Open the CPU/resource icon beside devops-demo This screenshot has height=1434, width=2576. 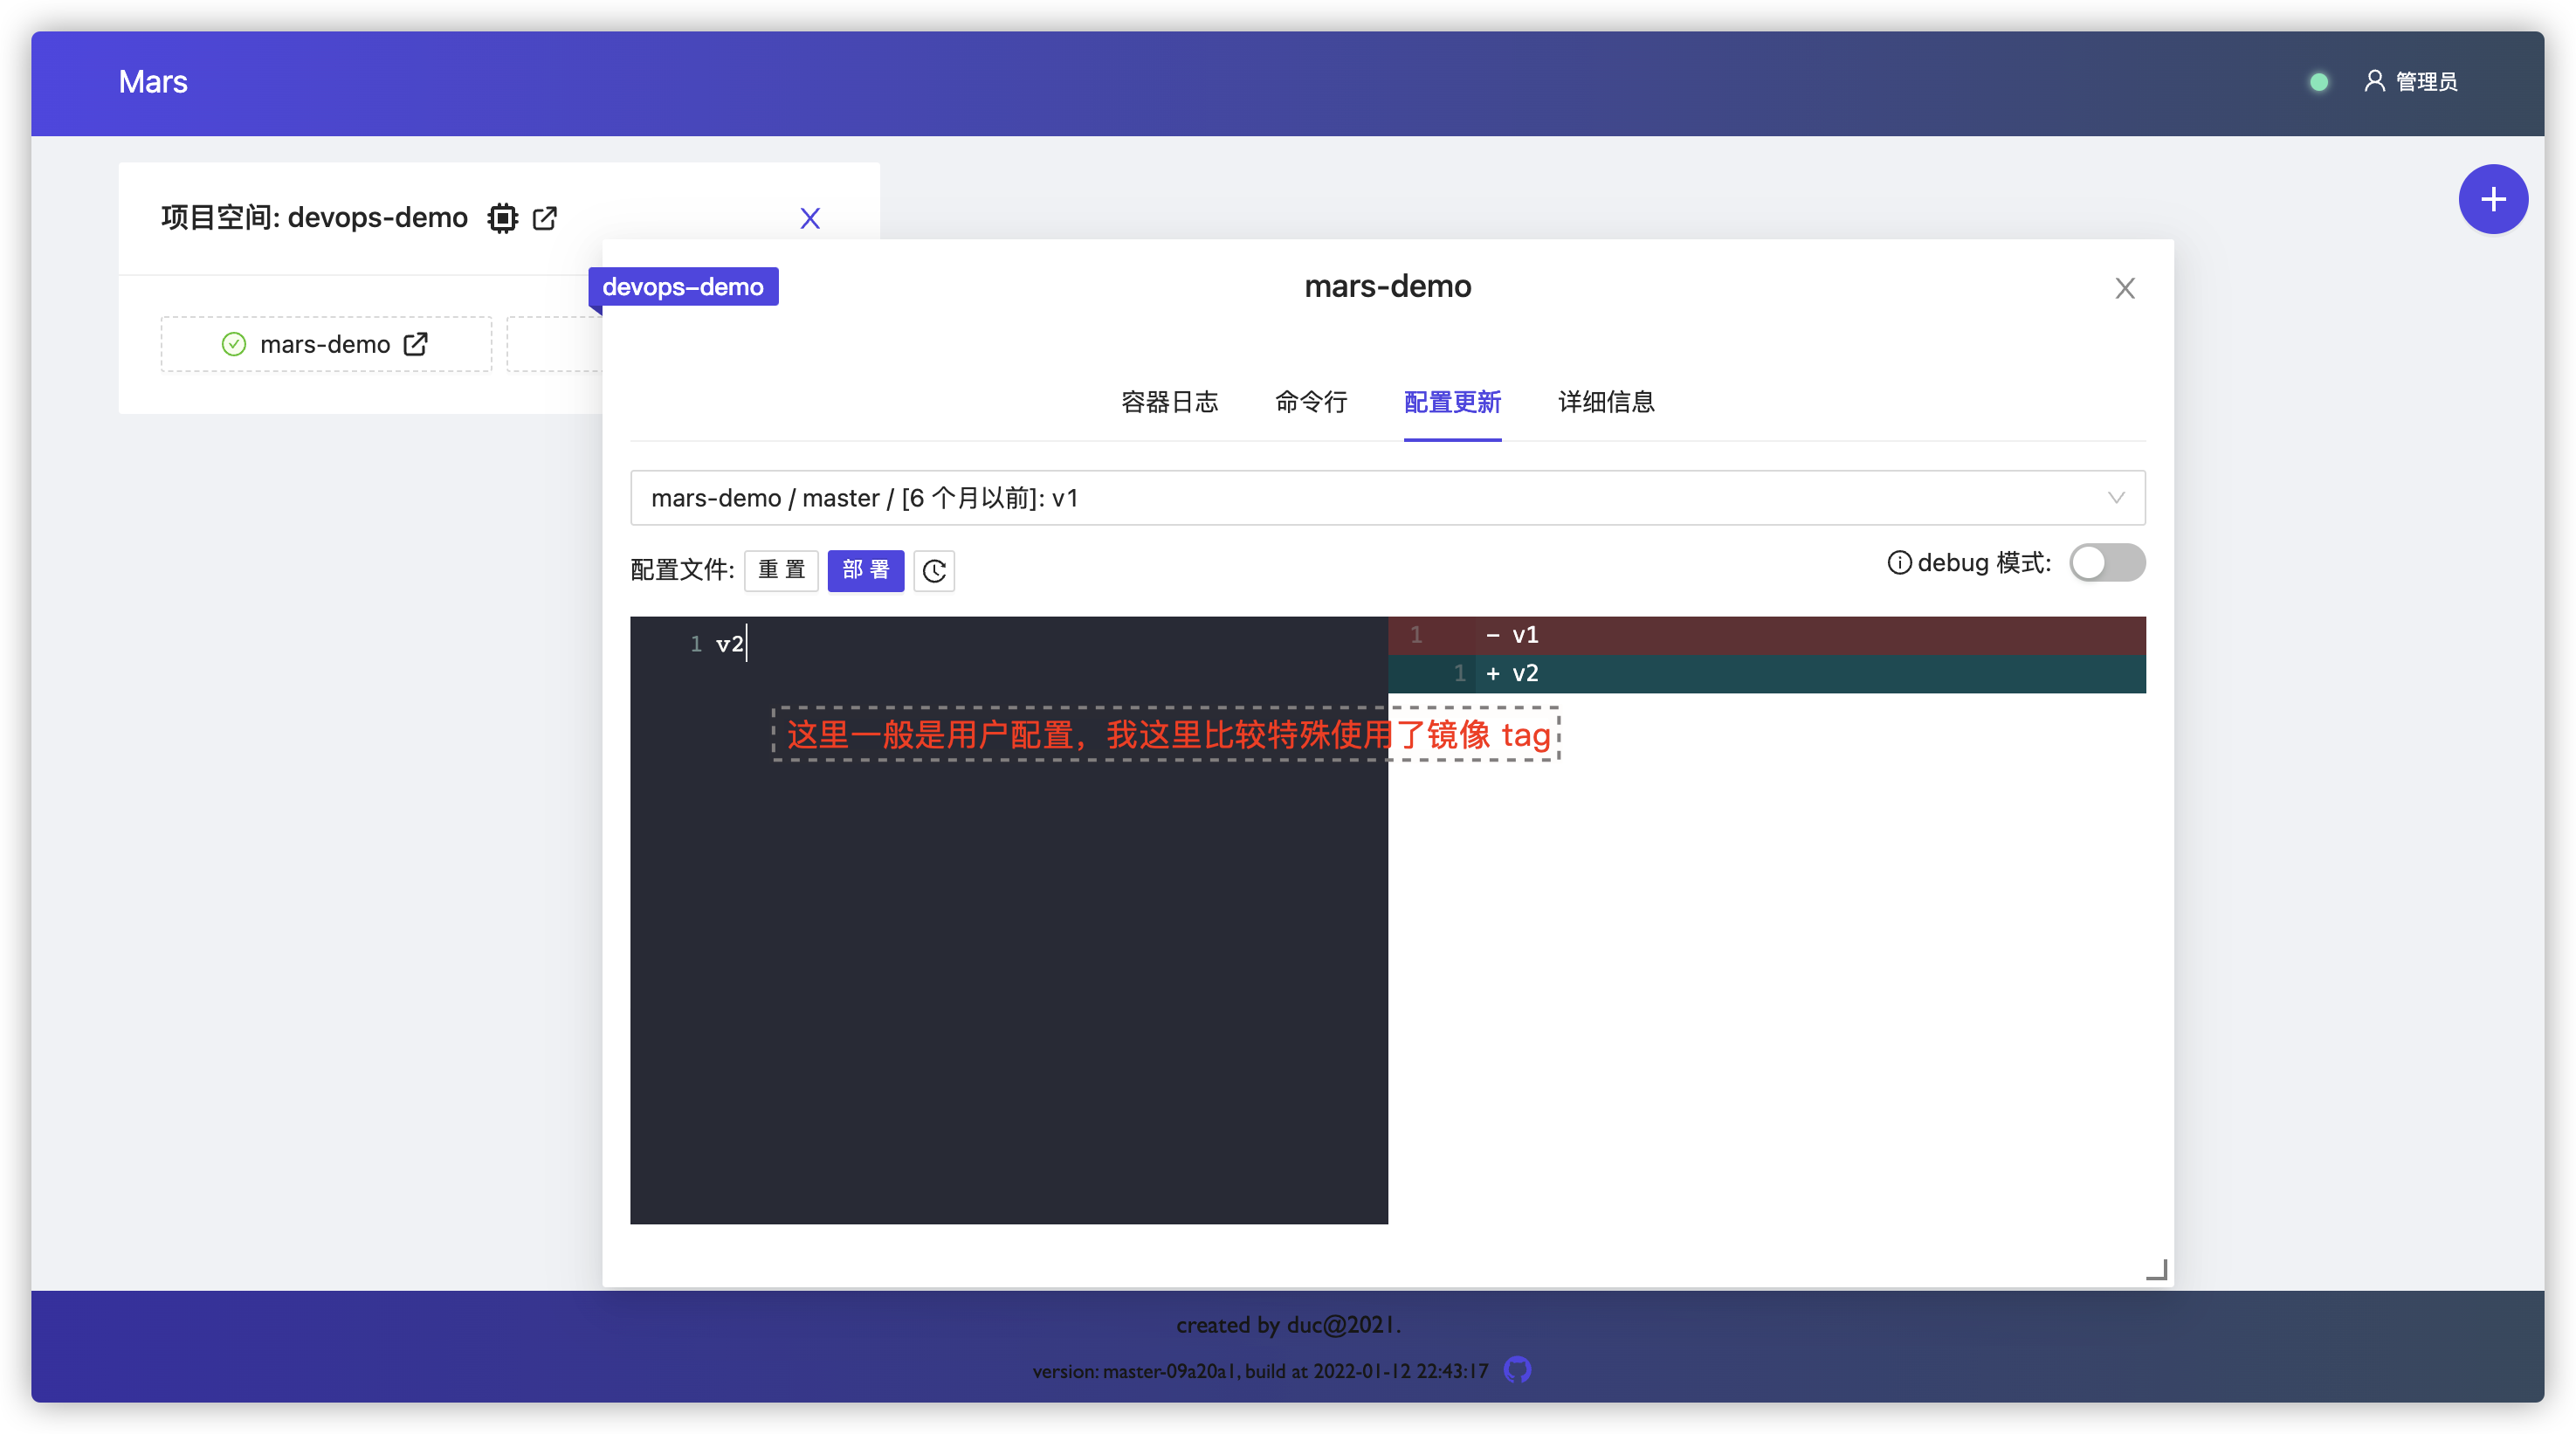coord(502,217)
